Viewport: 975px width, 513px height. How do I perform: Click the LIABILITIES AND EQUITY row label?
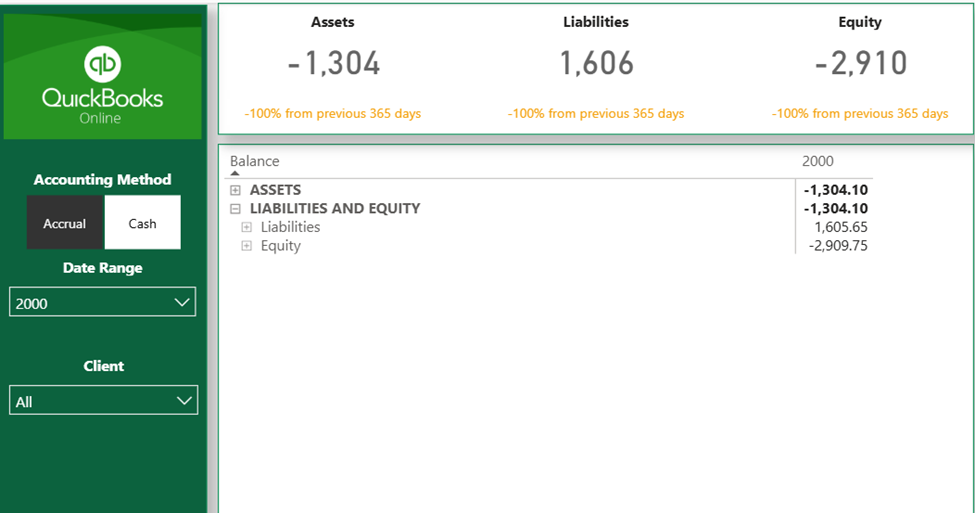click(334, 209)
